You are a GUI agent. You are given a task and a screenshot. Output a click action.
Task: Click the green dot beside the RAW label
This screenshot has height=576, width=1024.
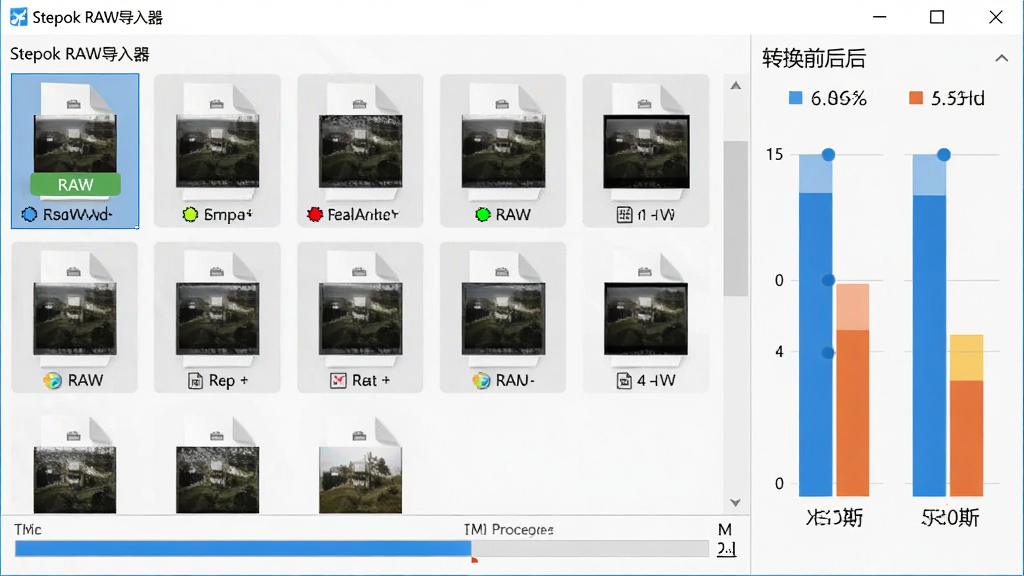pyautogui.click(x=483, y=214)
